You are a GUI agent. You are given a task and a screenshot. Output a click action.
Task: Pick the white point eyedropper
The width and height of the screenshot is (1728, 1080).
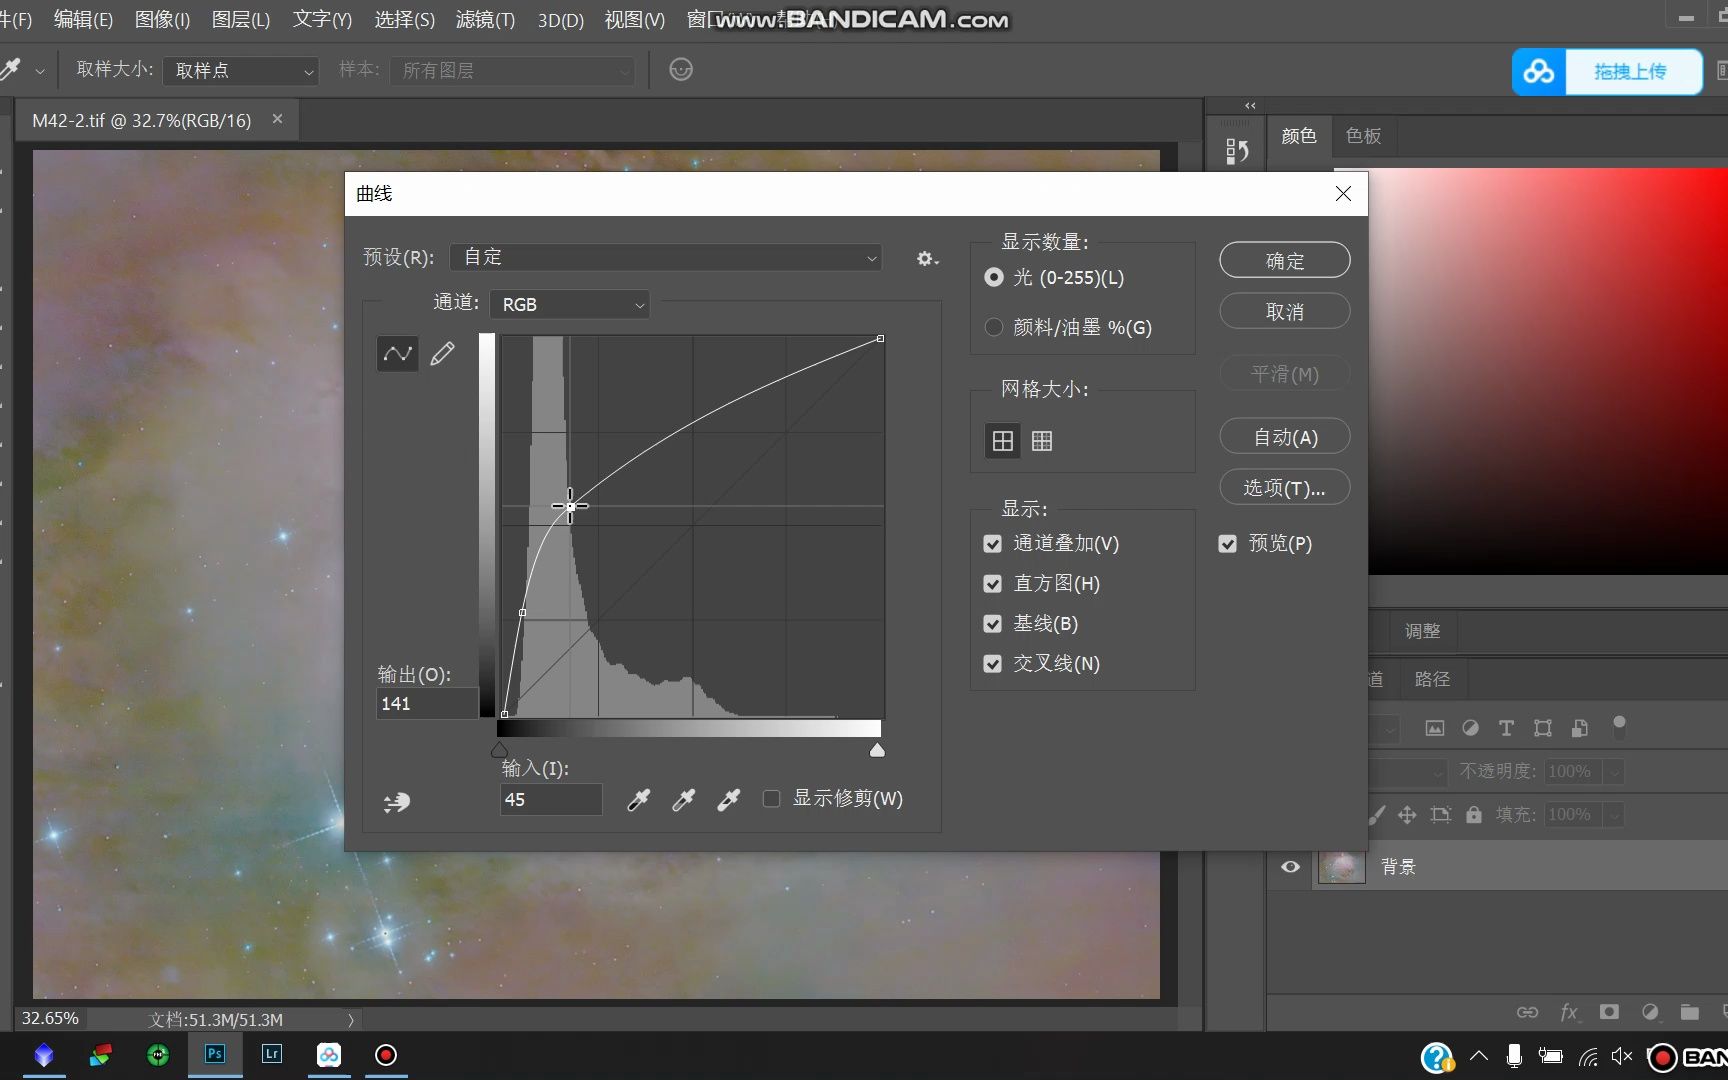click(x=728, y=799)
